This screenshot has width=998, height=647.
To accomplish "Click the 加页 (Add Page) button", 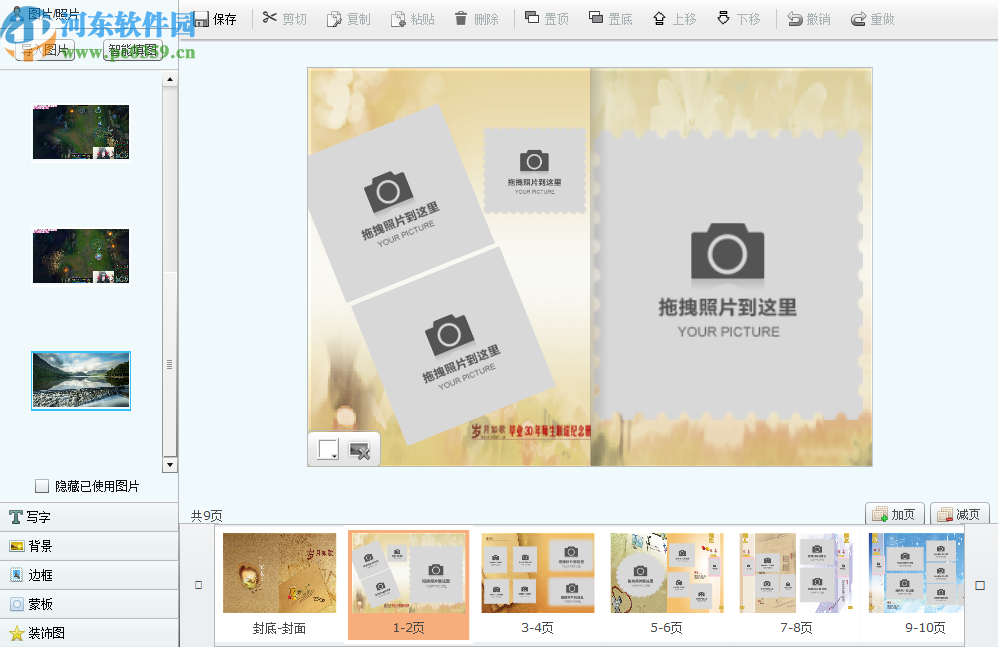I will point(893,513).
